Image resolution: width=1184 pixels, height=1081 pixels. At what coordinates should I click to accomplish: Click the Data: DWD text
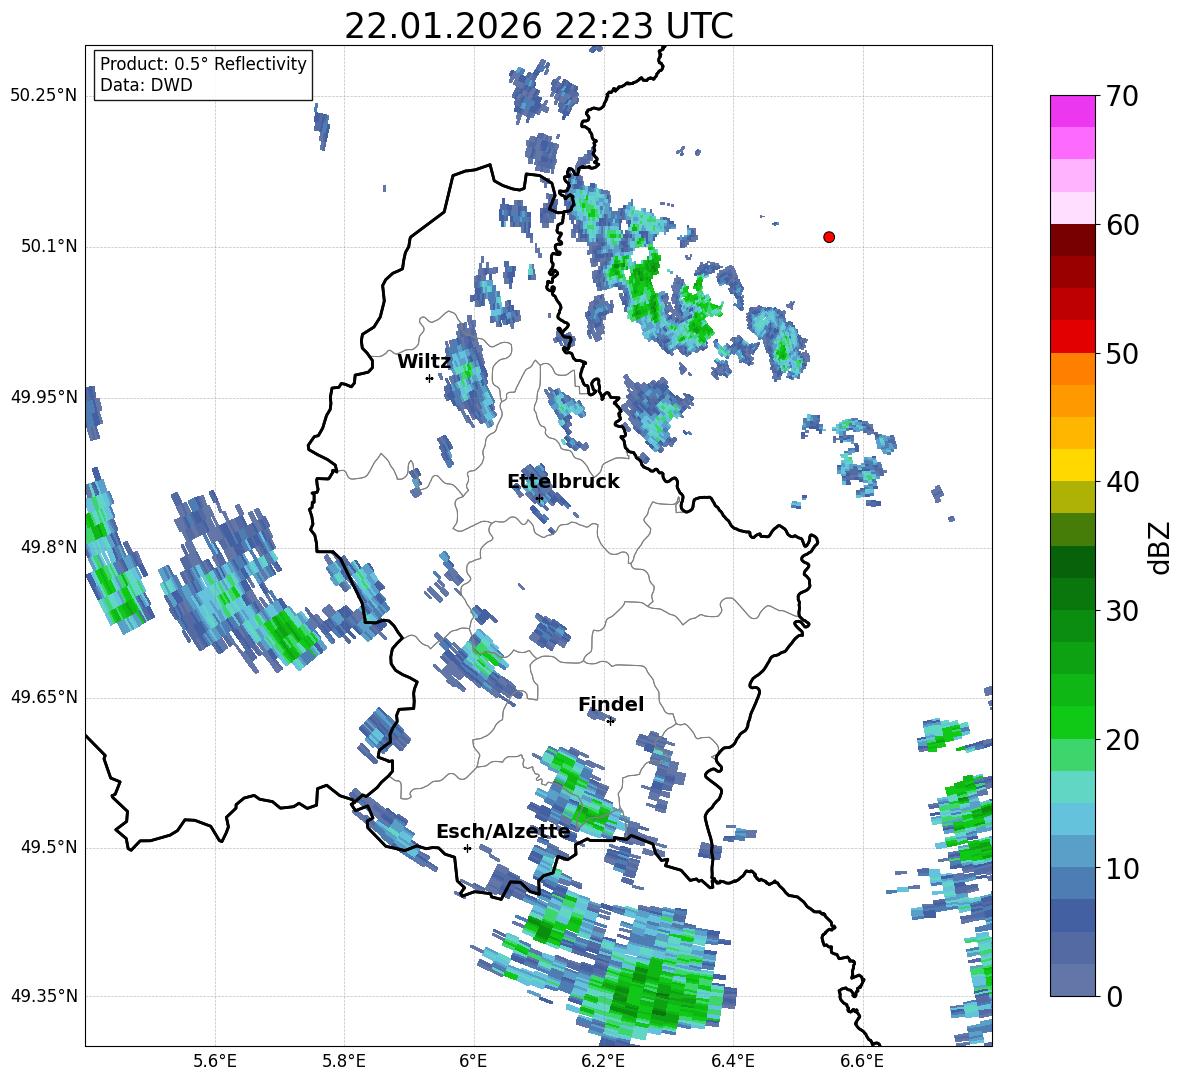pyautogui.click(x=146, y=85)
